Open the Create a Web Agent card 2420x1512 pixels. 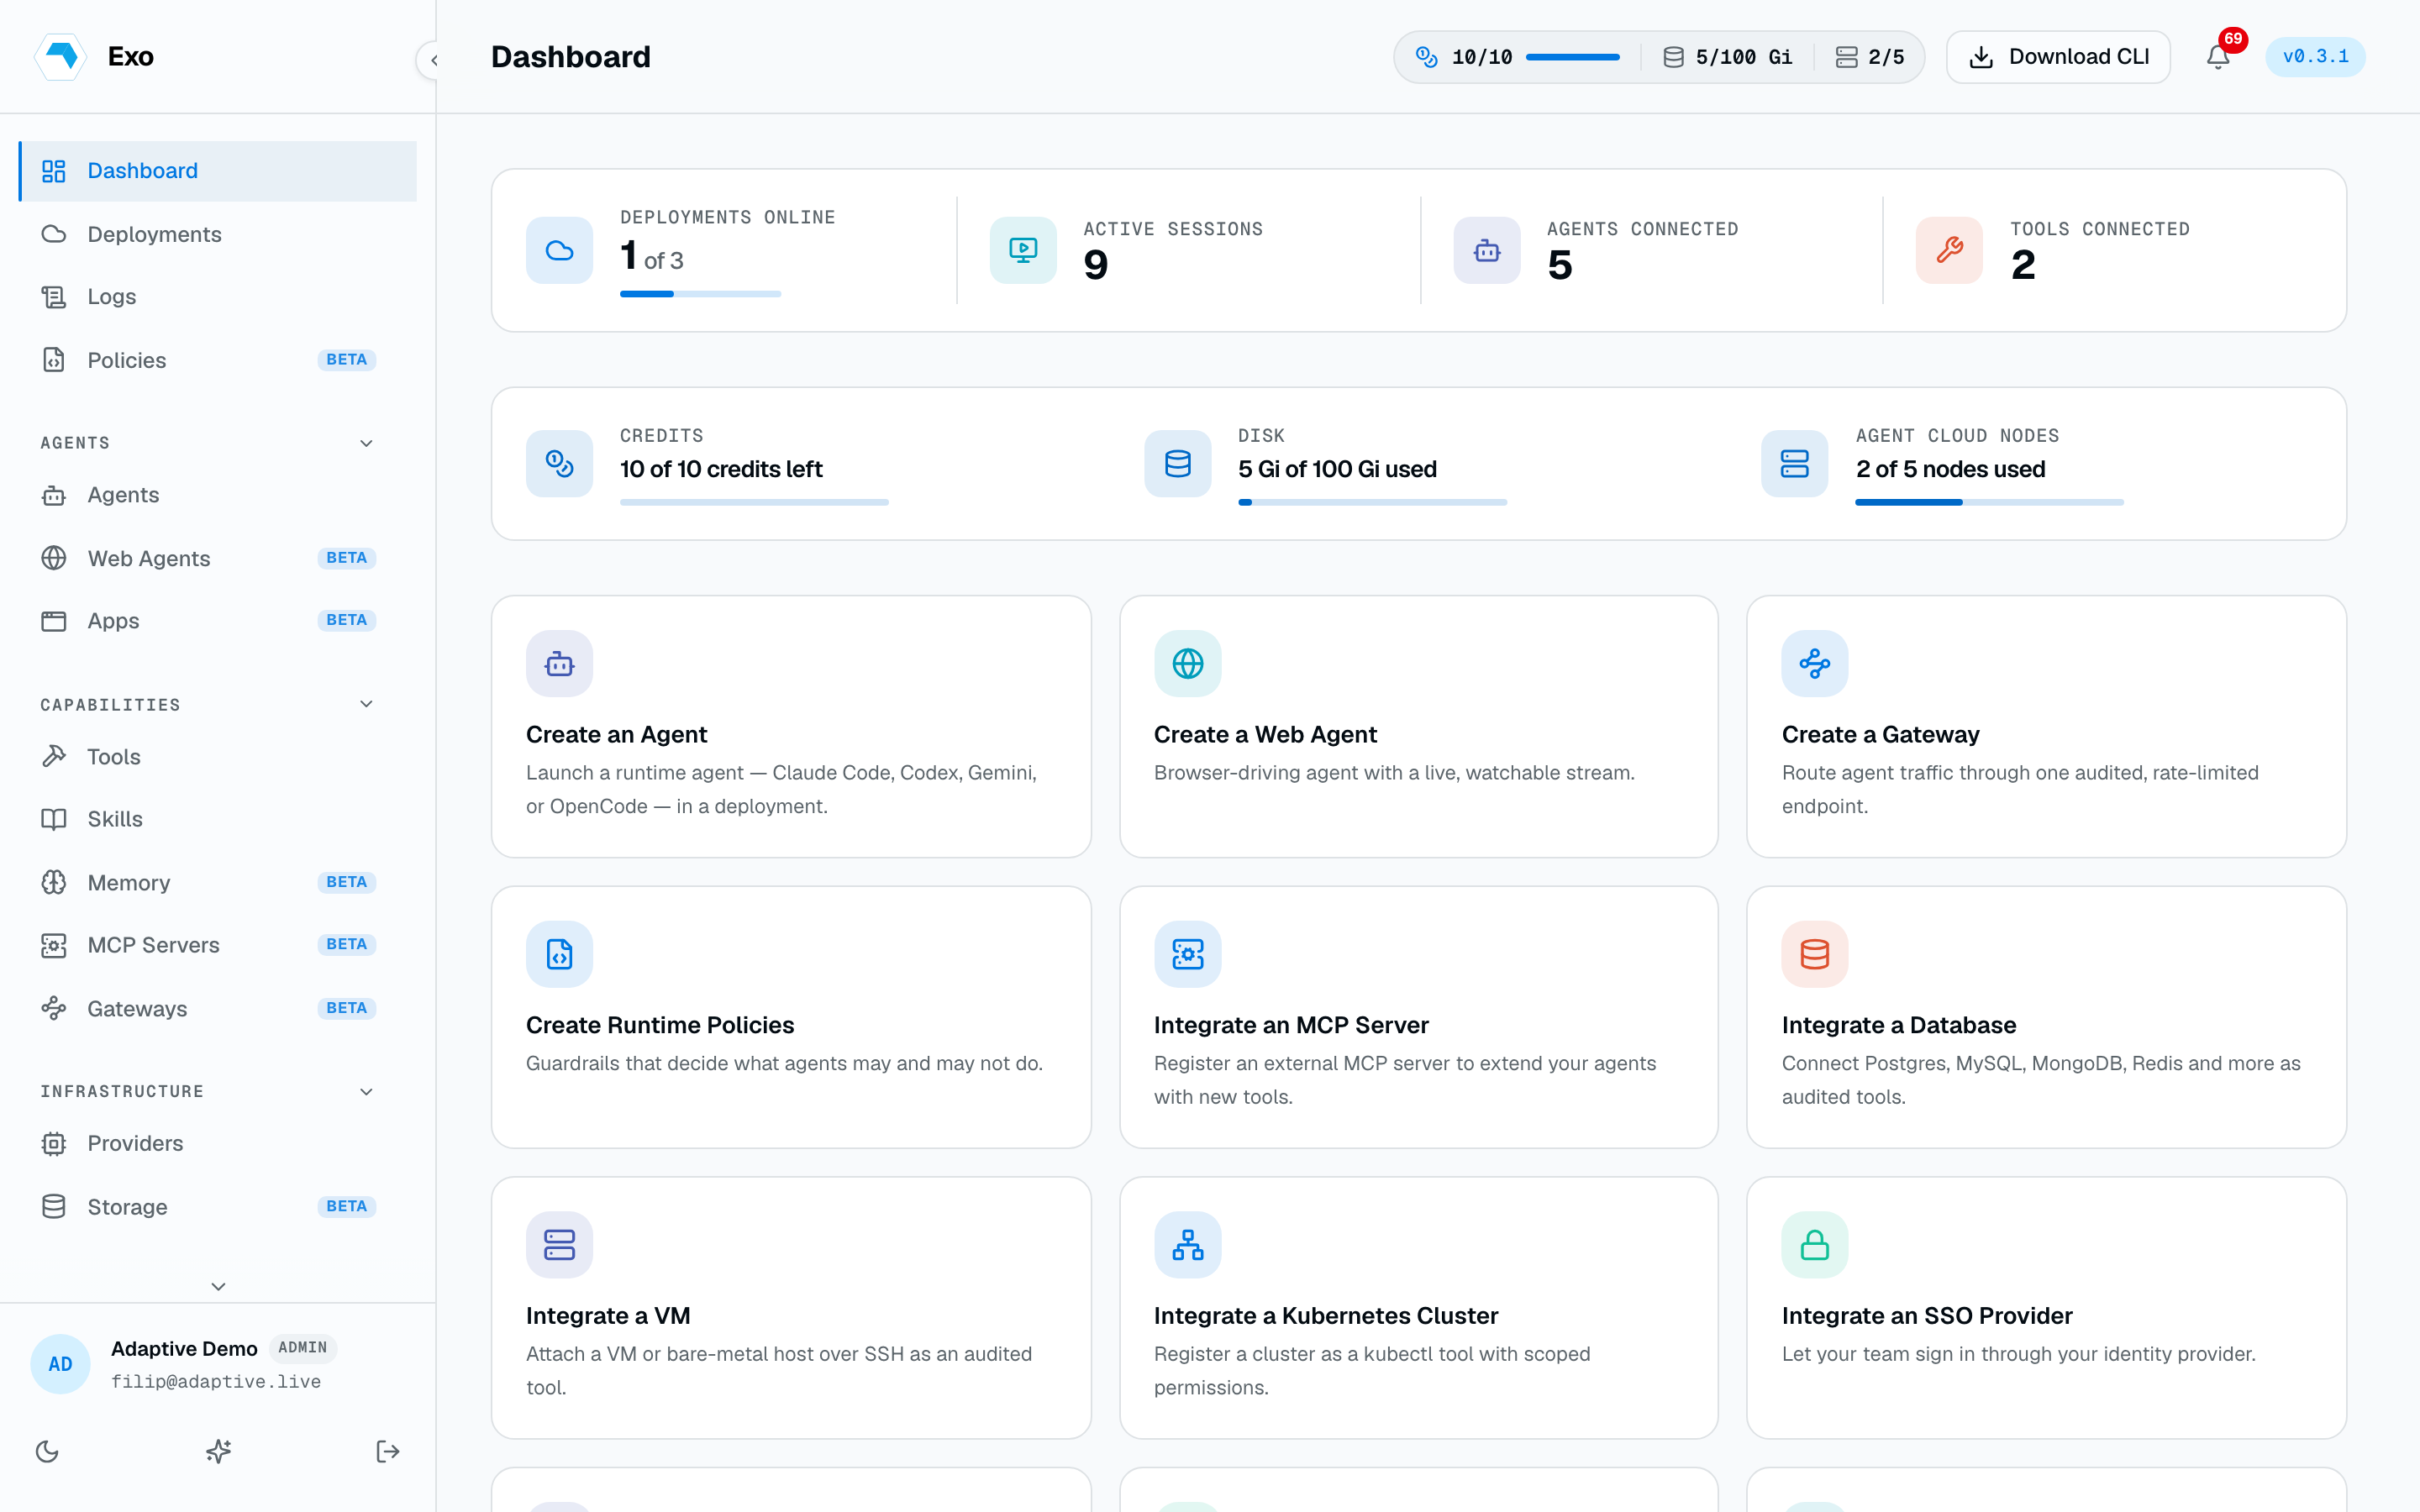point(1418,726)
